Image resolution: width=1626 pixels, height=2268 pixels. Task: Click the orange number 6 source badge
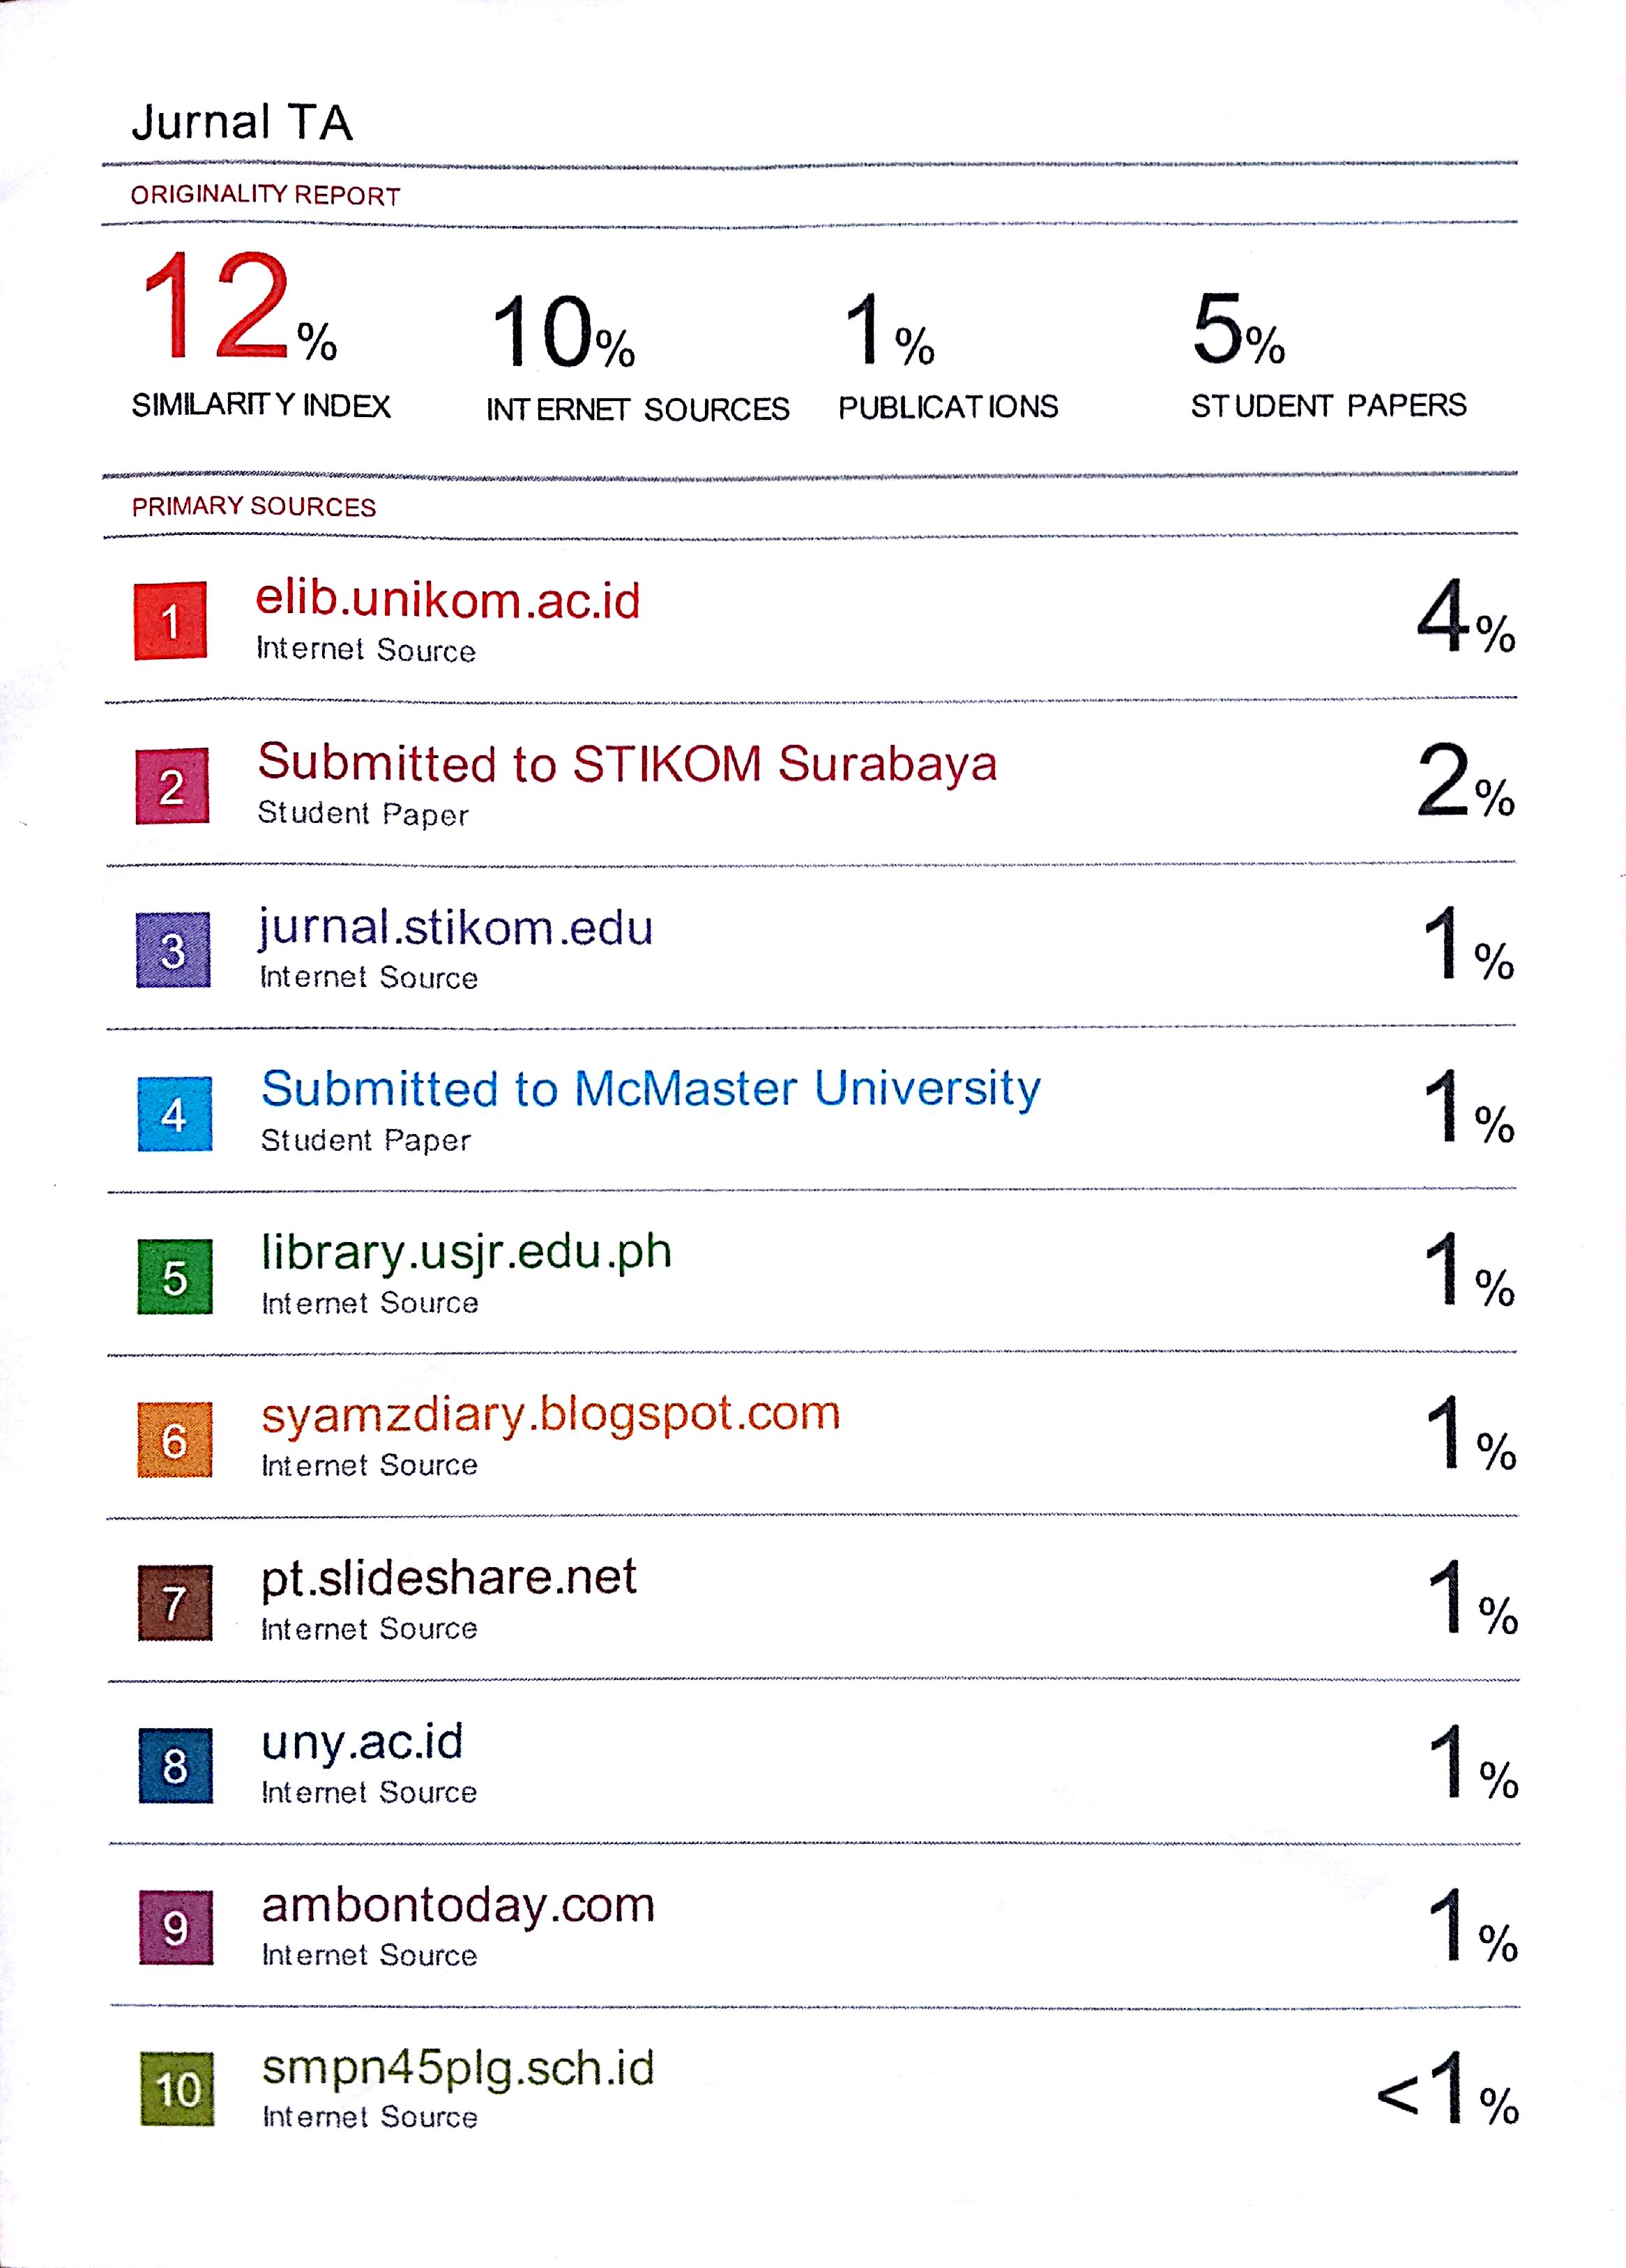click(x=174, y=1440)
